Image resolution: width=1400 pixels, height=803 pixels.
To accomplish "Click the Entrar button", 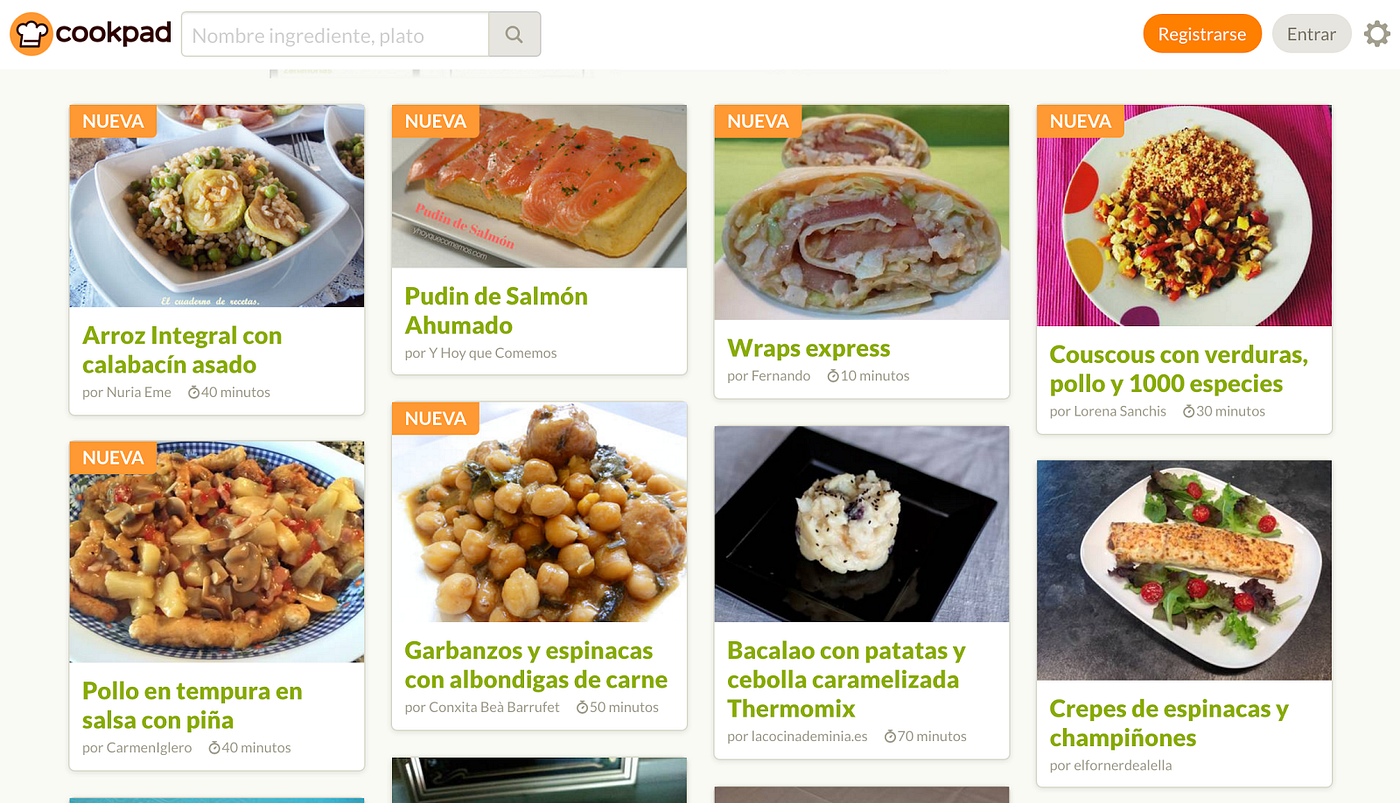I will tap(1311, 34).
